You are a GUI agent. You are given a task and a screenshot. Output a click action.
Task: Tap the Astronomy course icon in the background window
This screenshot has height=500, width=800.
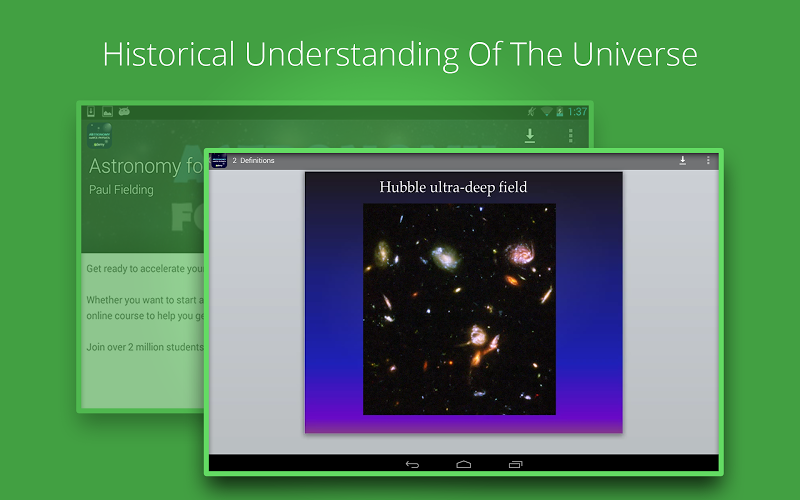(x=99, y=136)
